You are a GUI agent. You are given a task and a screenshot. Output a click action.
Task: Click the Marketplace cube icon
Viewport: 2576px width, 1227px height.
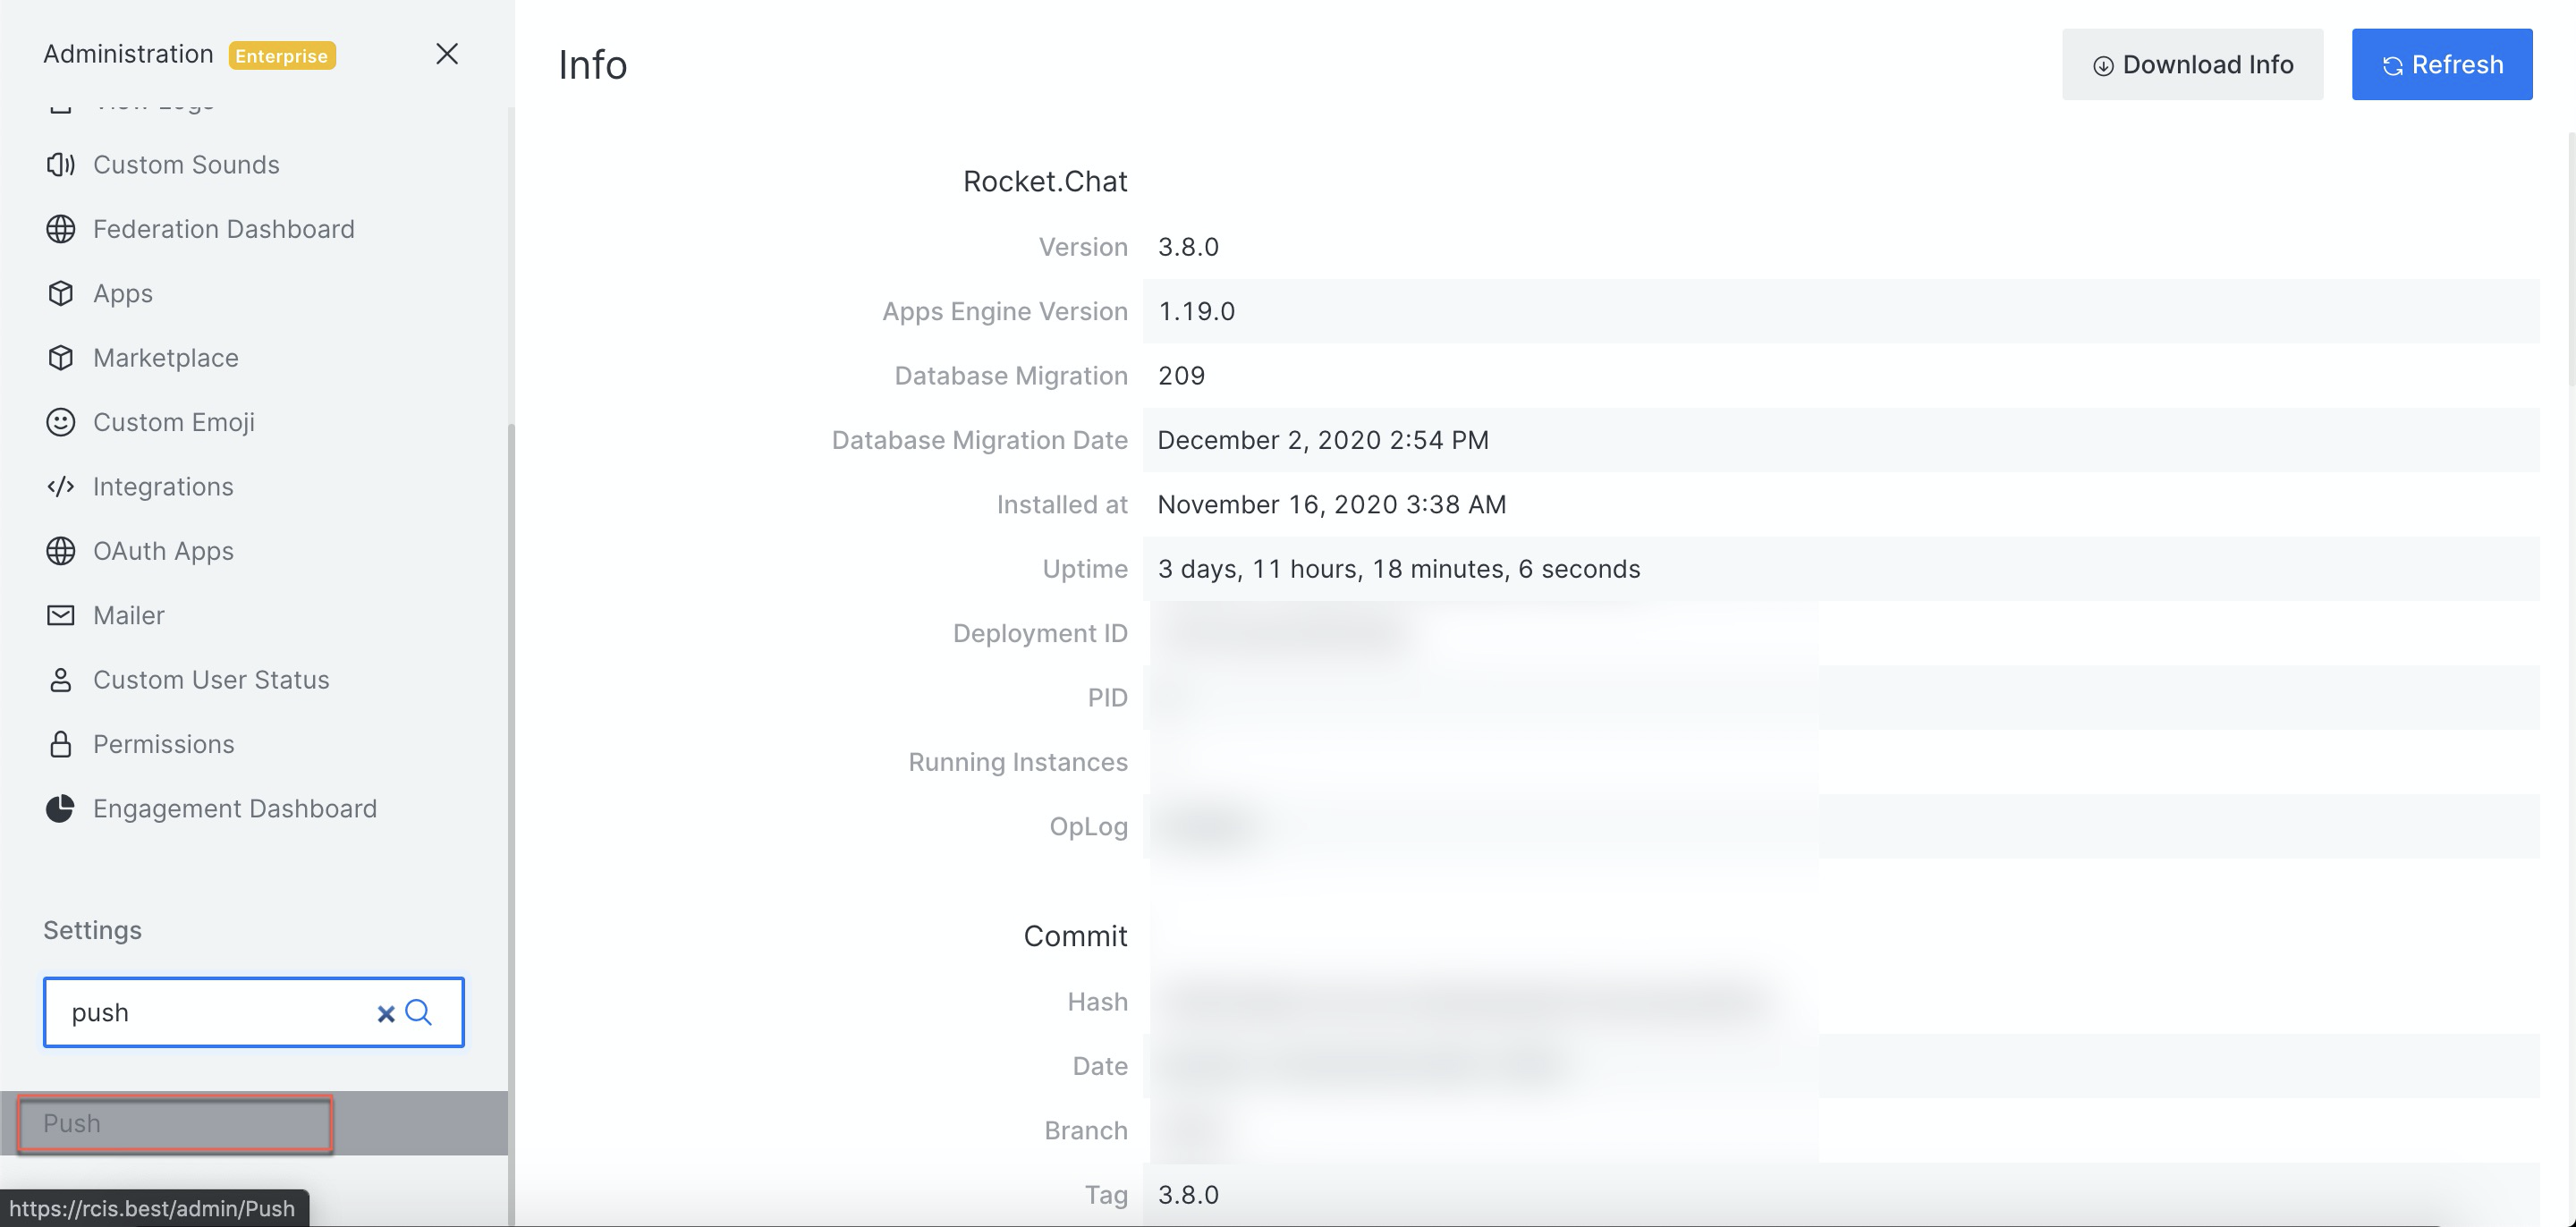(60, 358)
